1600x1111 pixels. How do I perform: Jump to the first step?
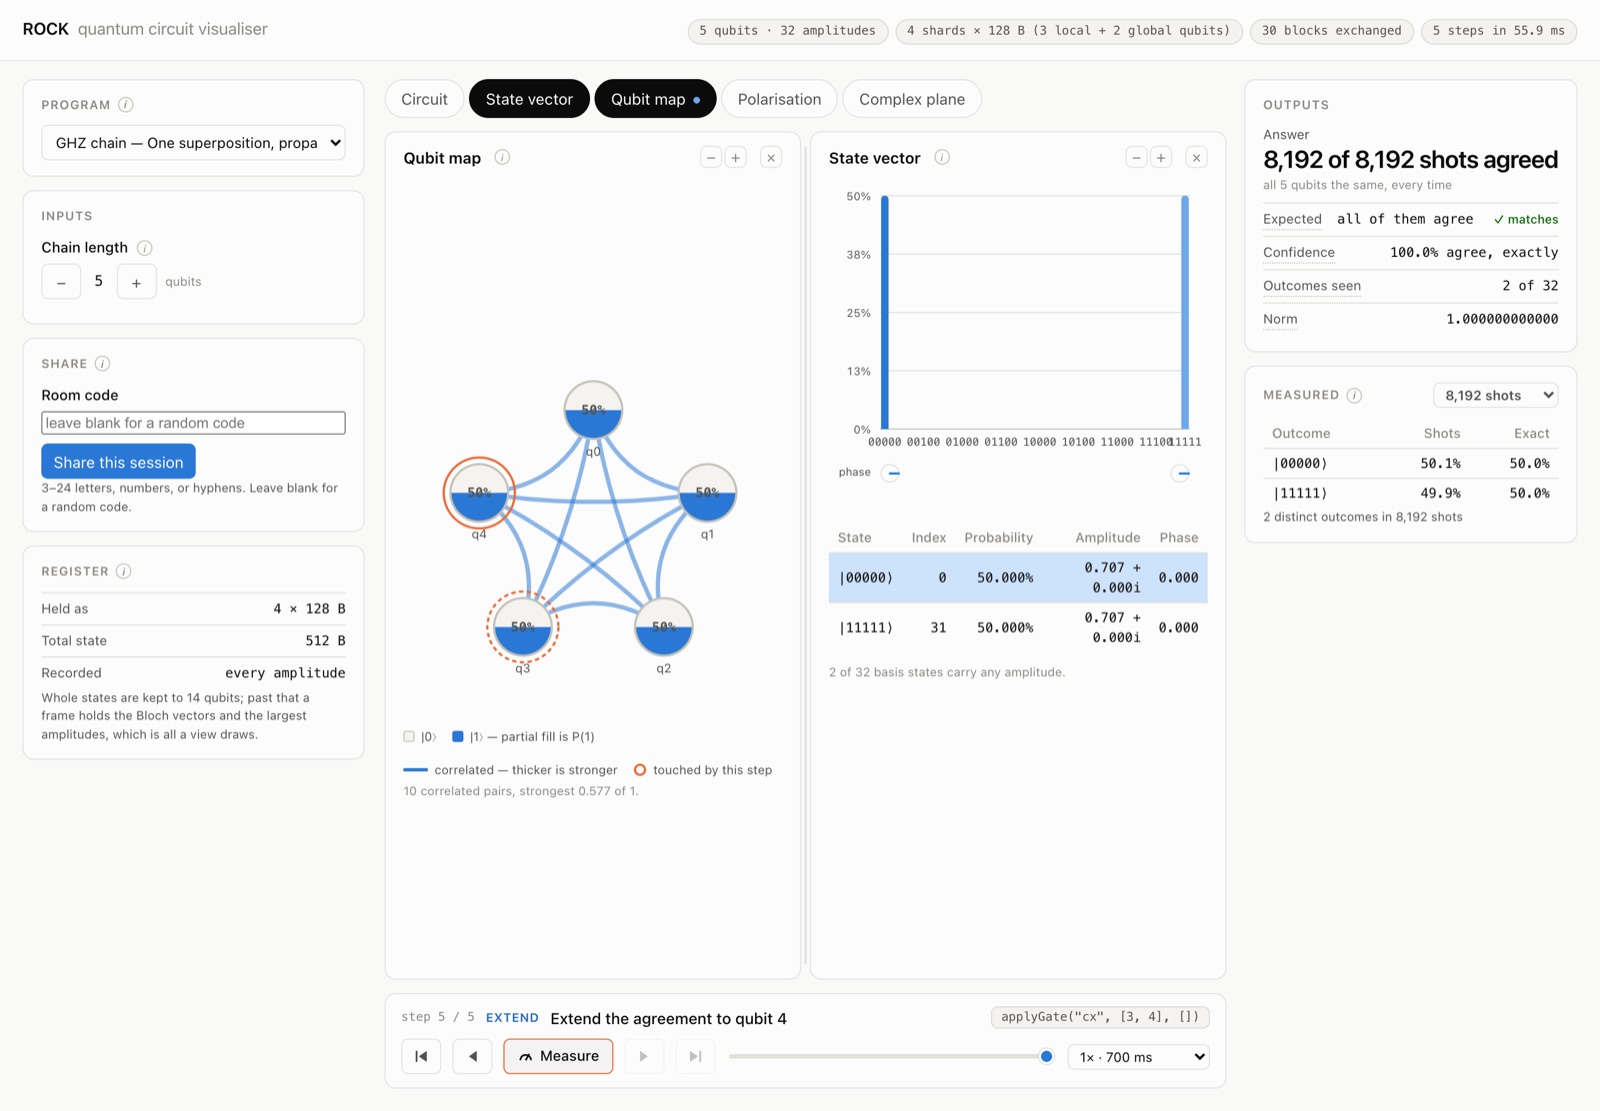[421, 1056]
